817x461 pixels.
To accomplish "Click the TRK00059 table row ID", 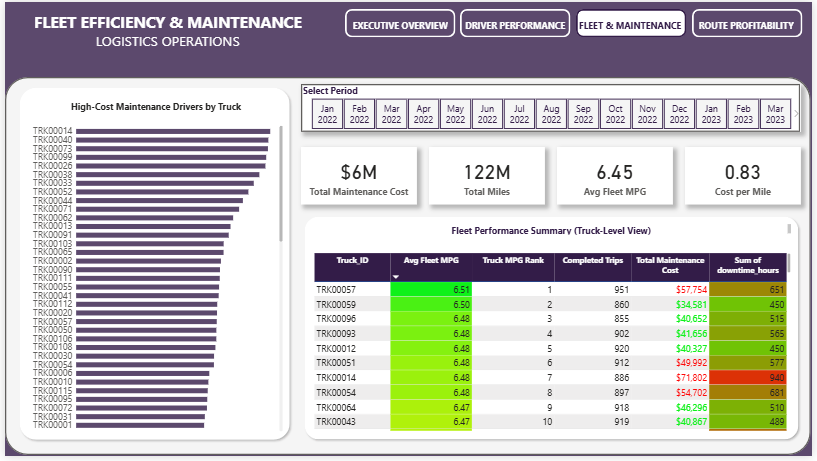I will [336, 304].
